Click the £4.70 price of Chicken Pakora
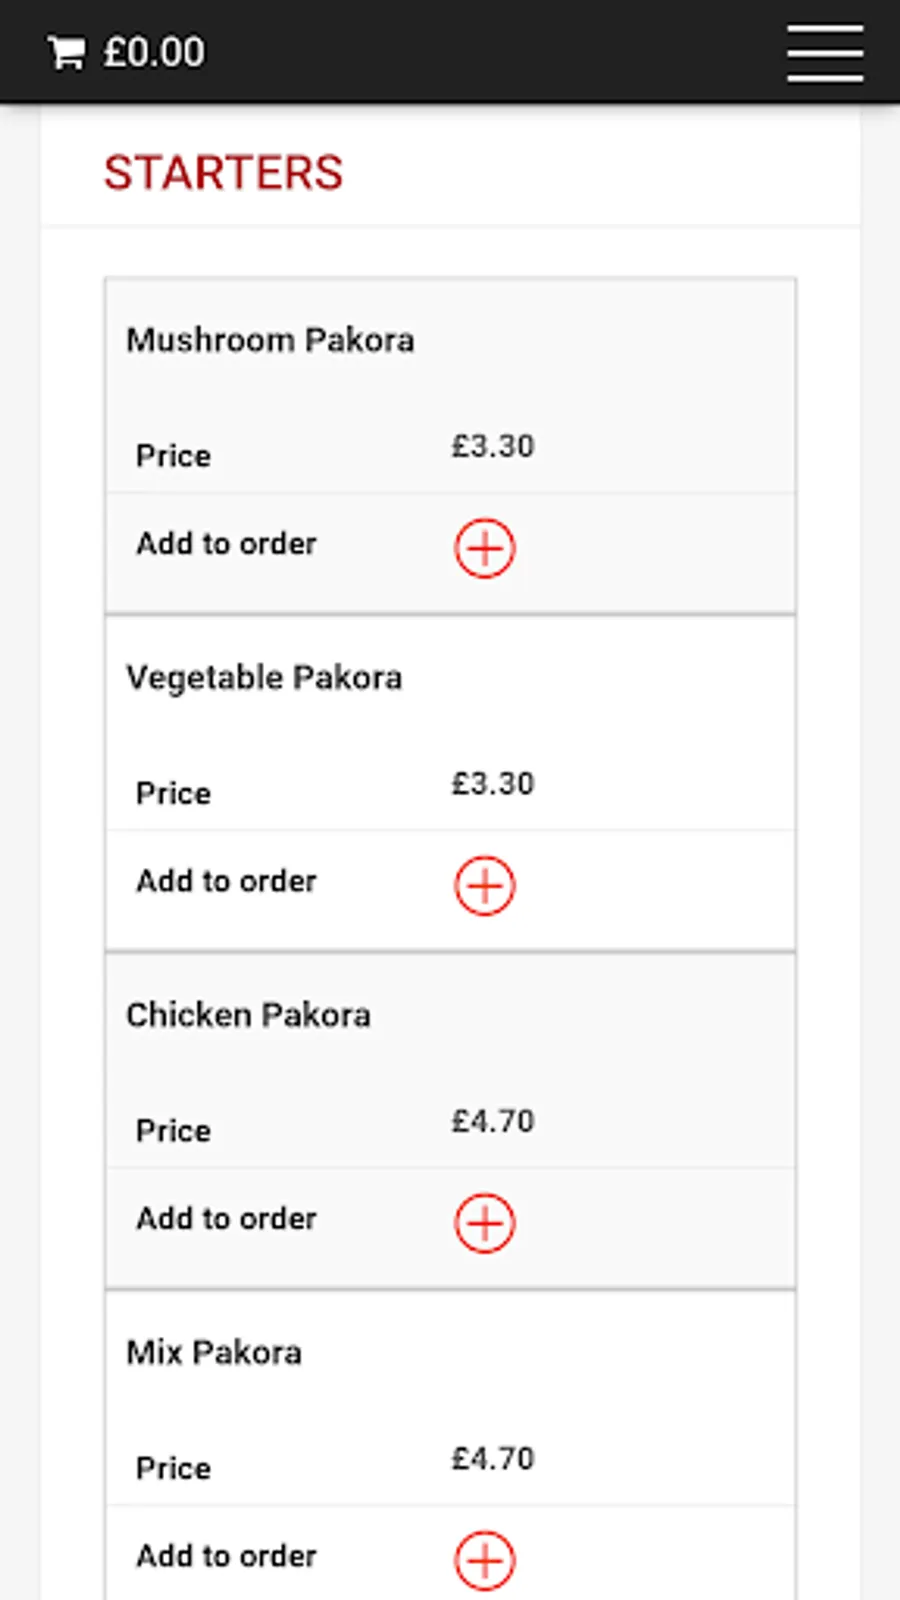The height and width of the screenshot is (1600, 900). tap(493, 1121)
